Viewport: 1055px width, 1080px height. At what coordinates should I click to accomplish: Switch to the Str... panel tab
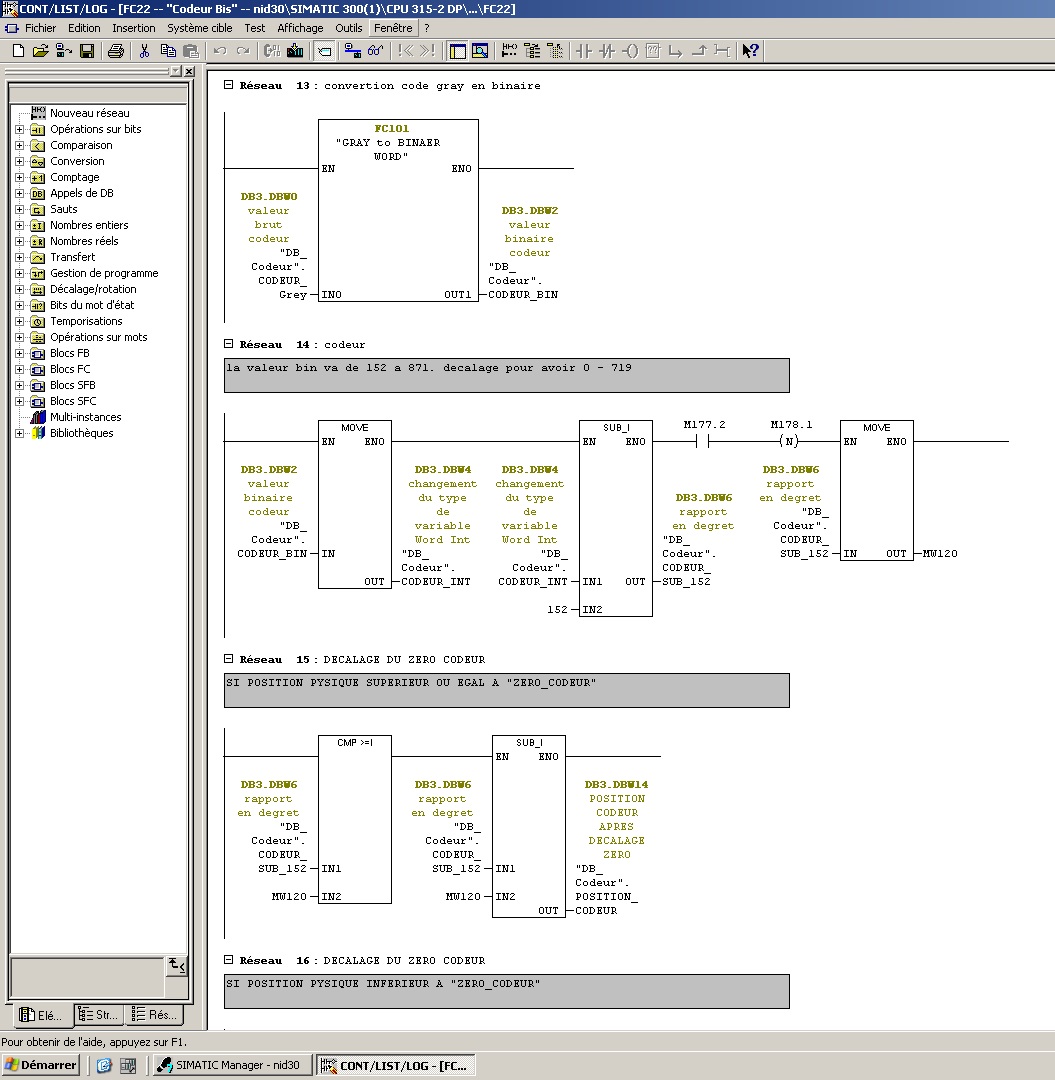click(x=98, y=1015)
